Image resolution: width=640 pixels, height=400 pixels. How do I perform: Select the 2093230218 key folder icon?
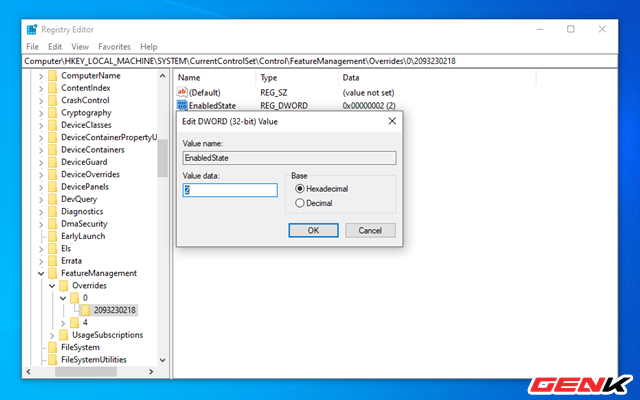(85, 310)
